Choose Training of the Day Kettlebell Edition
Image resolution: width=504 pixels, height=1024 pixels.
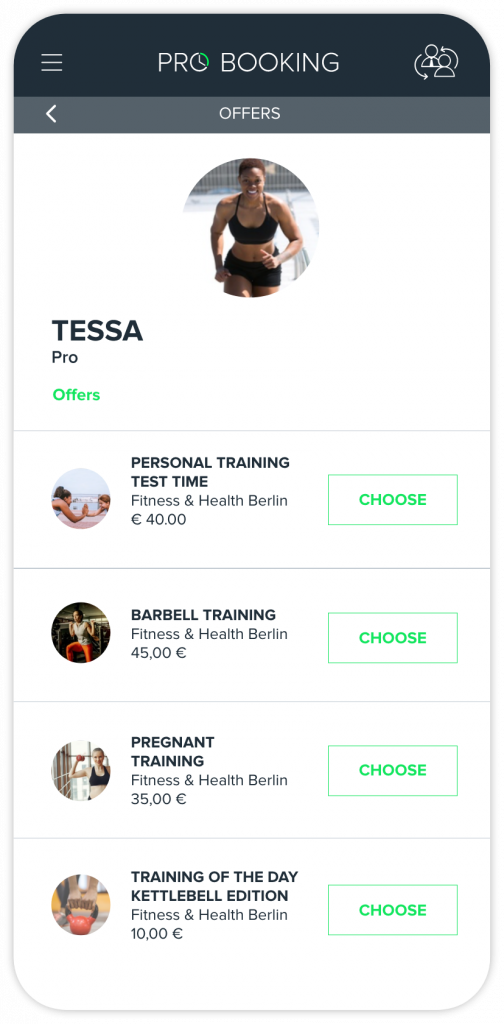tap(393, 910)
